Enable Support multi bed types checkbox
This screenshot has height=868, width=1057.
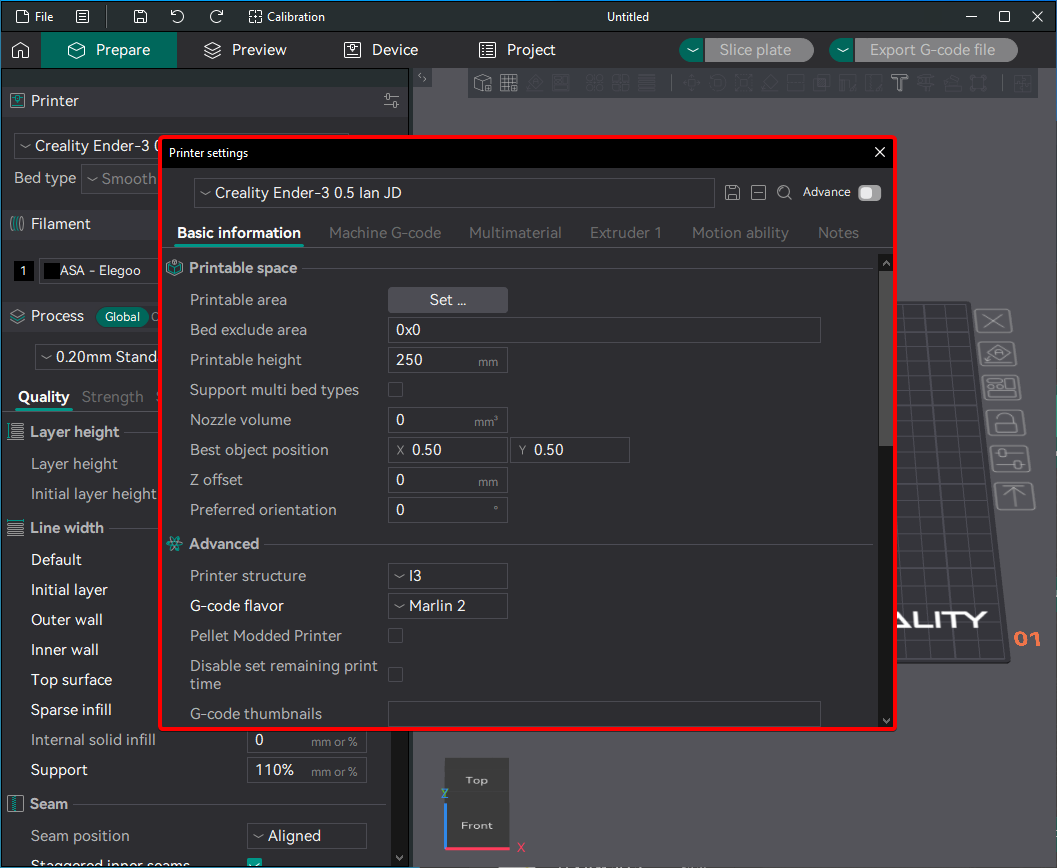396,390
